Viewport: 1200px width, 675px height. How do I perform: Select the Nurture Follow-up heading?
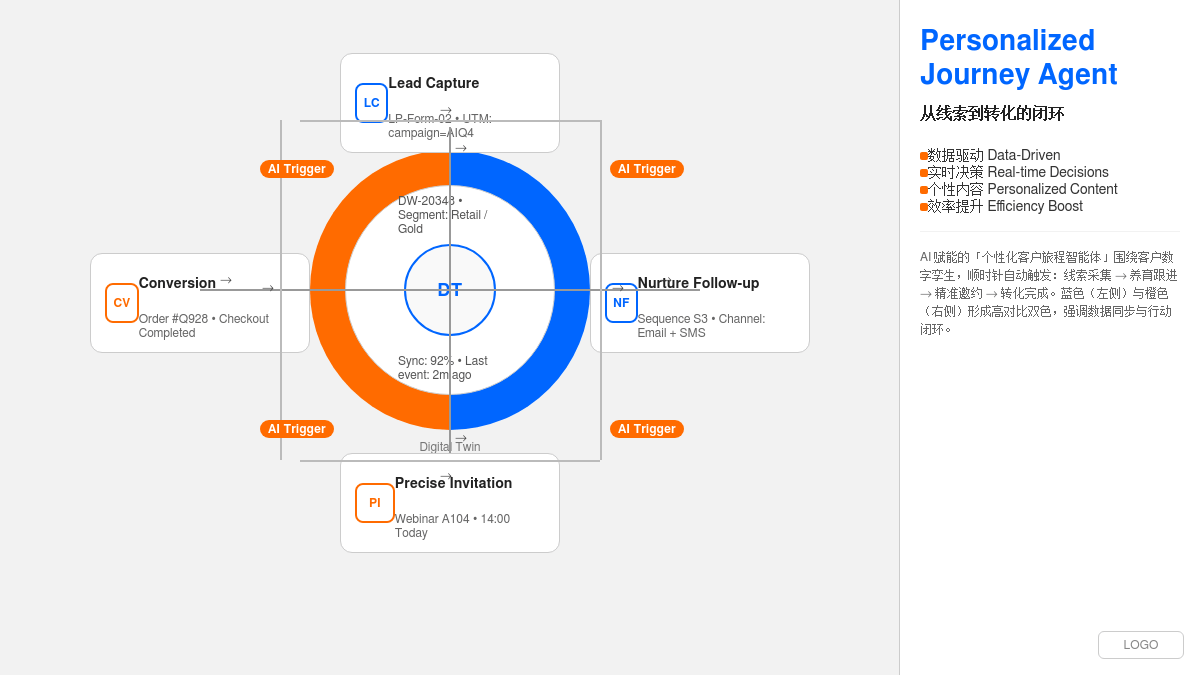click(698, 283)
